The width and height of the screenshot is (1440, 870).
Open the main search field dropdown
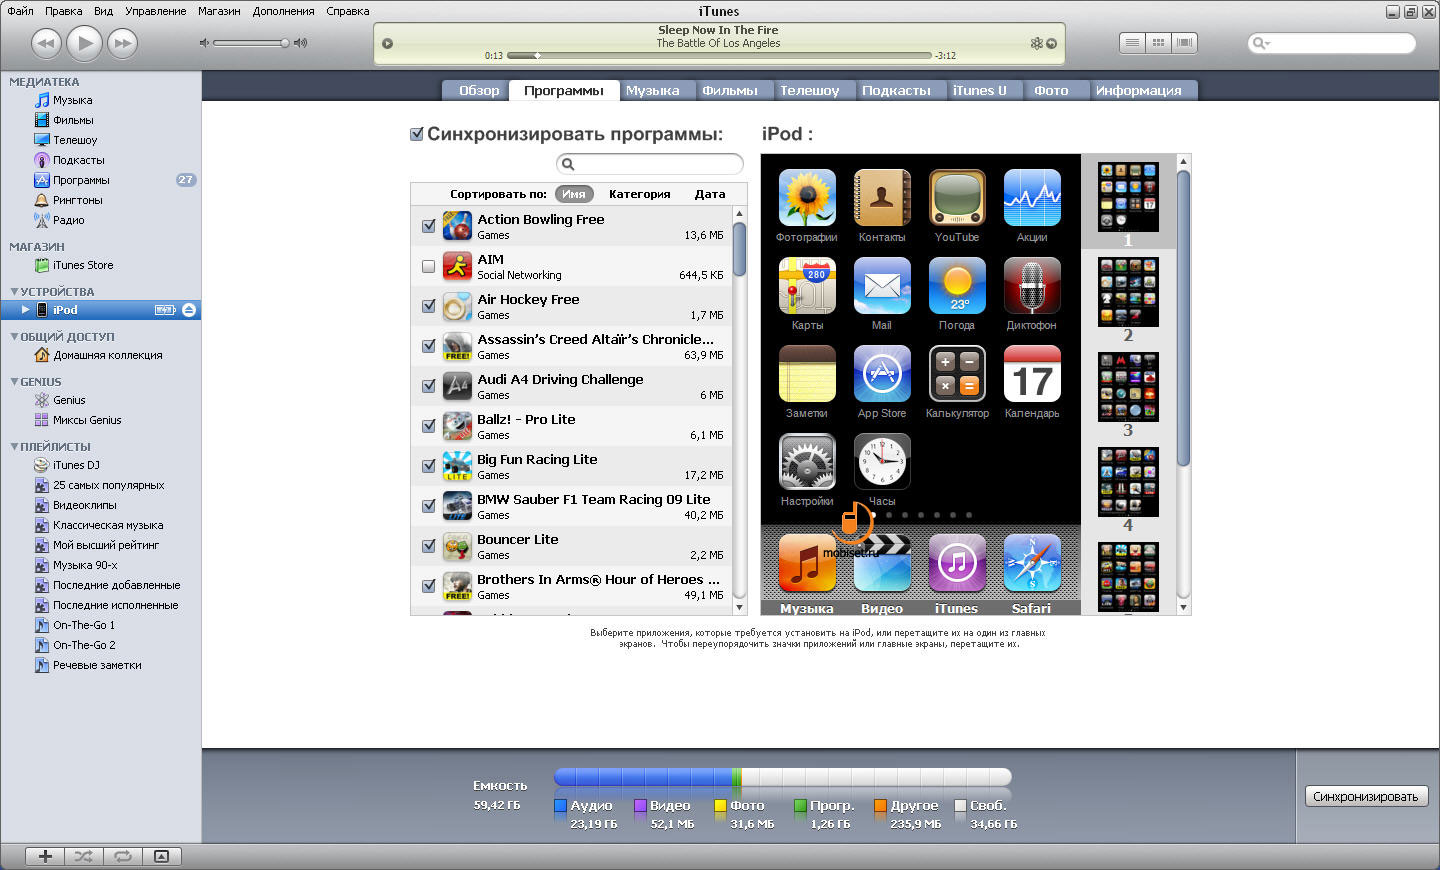click(1262, 43)
